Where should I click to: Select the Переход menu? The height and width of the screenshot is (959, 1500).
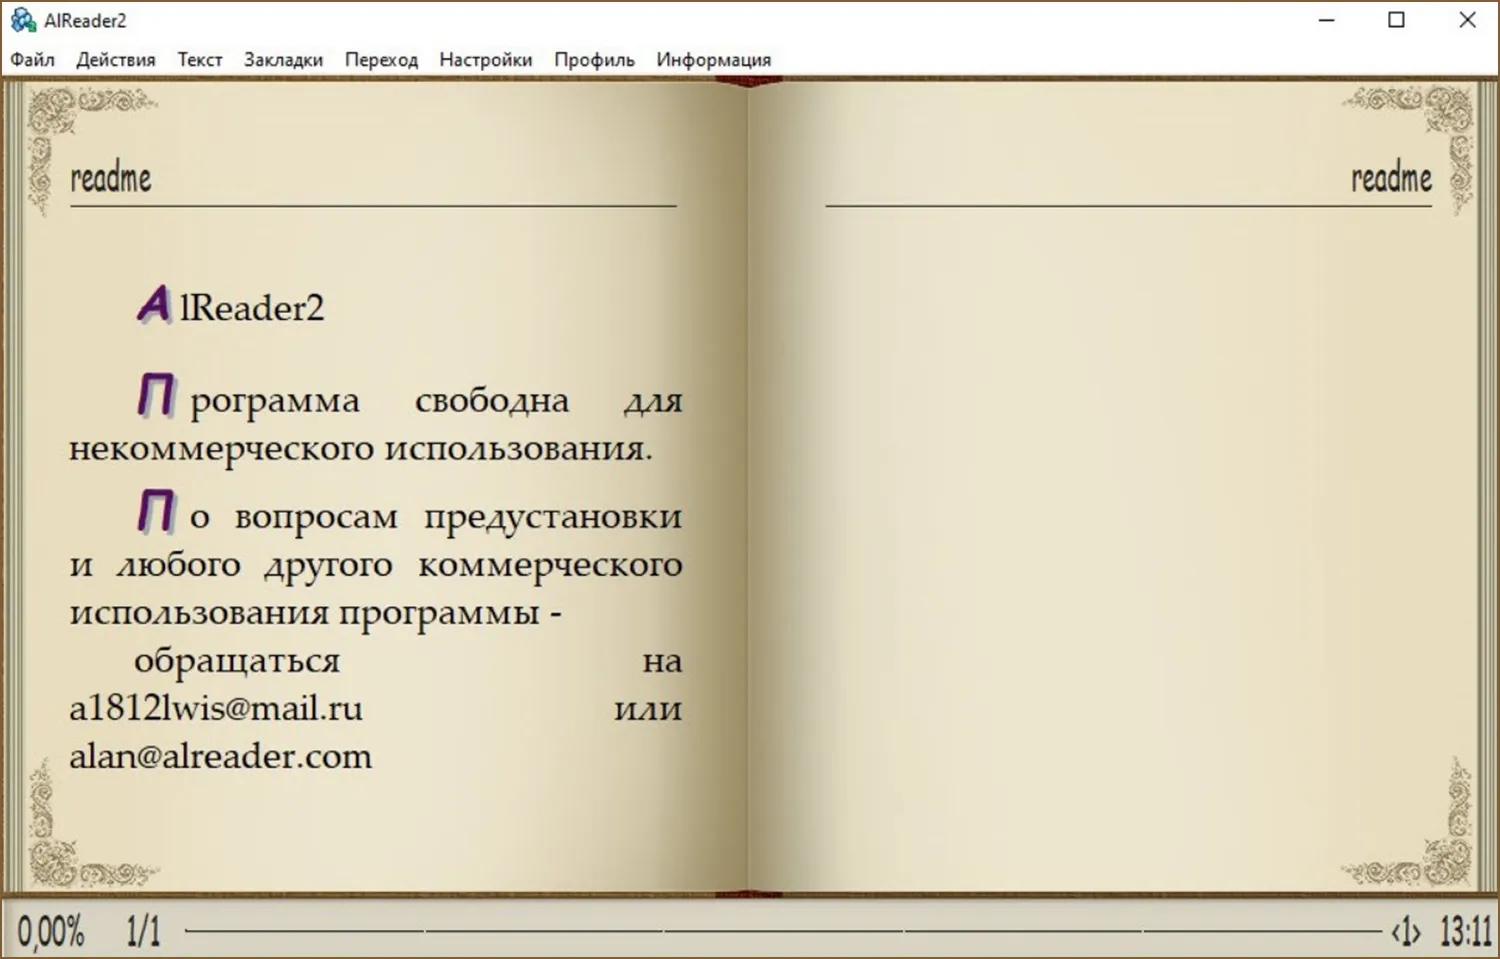[x=381, y=60]
